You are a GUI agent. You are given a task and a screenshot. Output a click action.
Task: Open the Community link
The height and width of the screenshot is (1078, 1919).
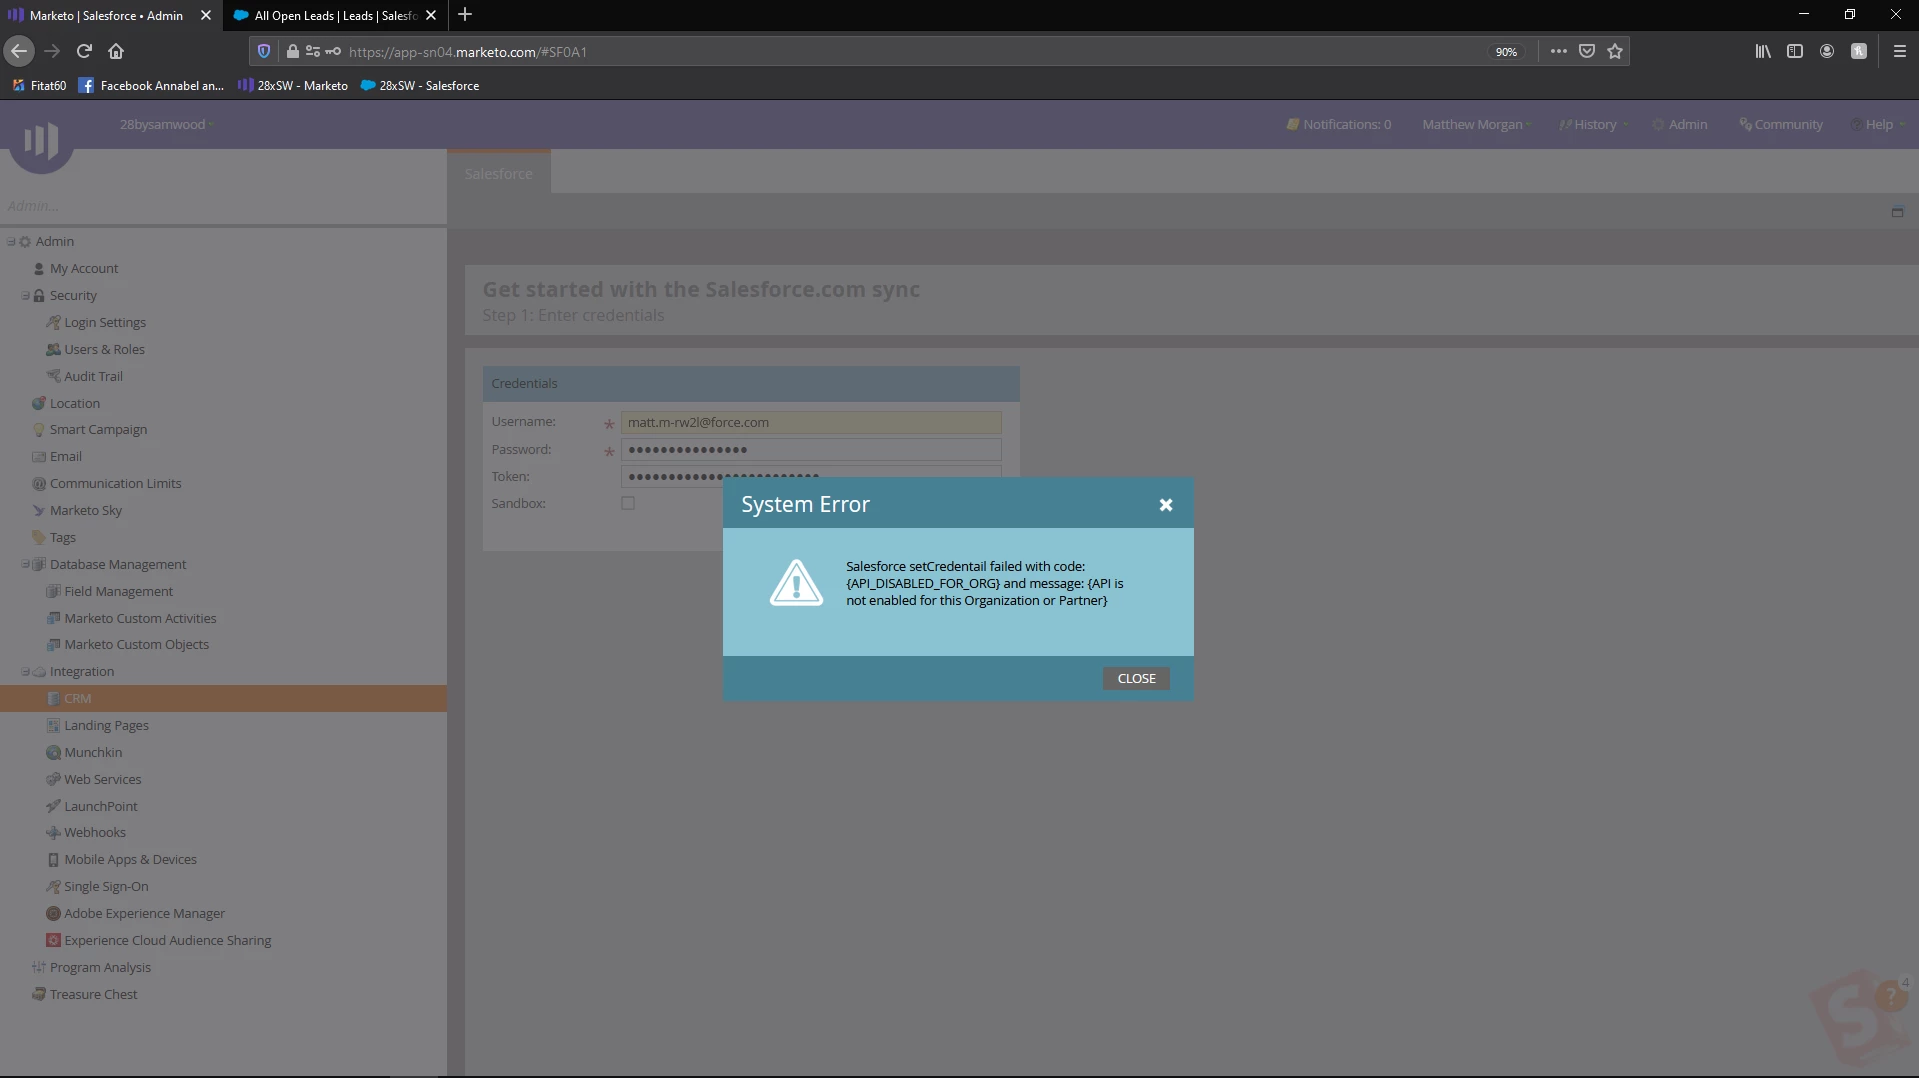tap(1780, 124)
